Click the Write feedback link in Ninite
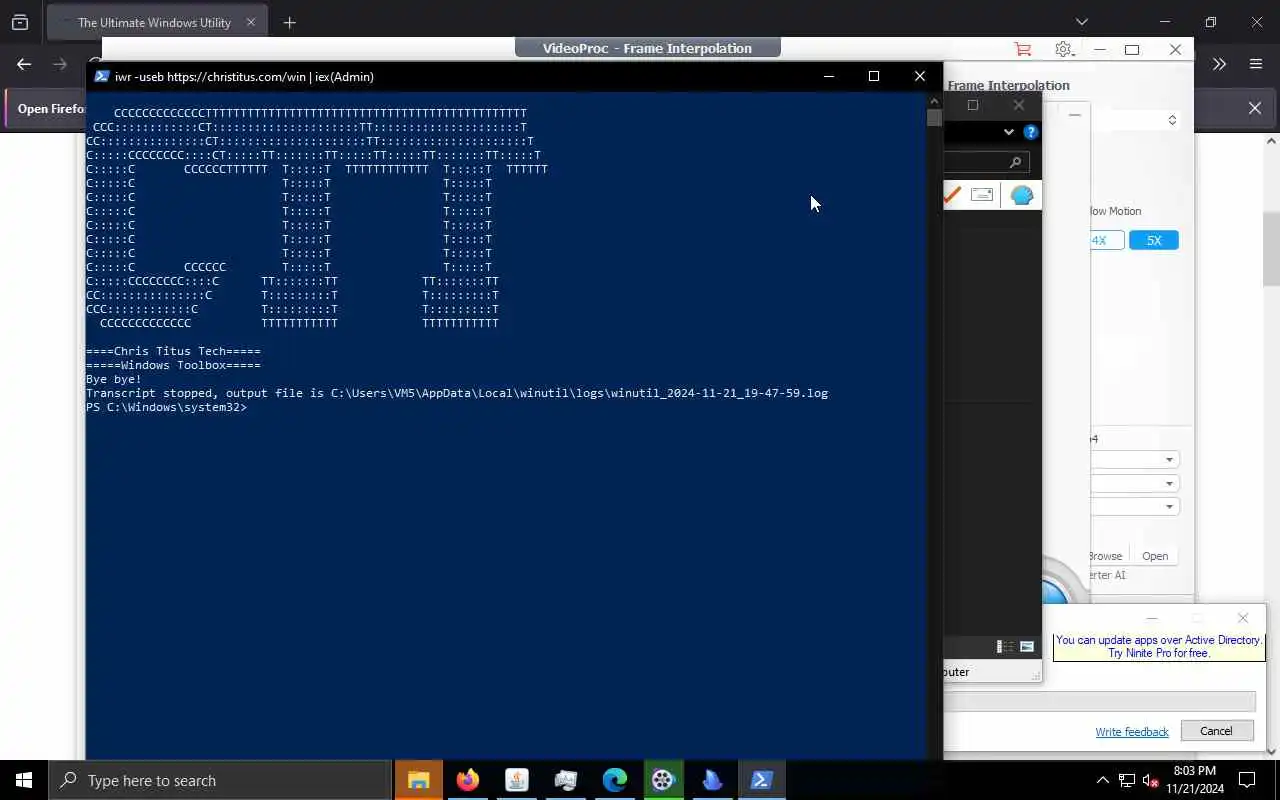 click(x=1132, y=732)
